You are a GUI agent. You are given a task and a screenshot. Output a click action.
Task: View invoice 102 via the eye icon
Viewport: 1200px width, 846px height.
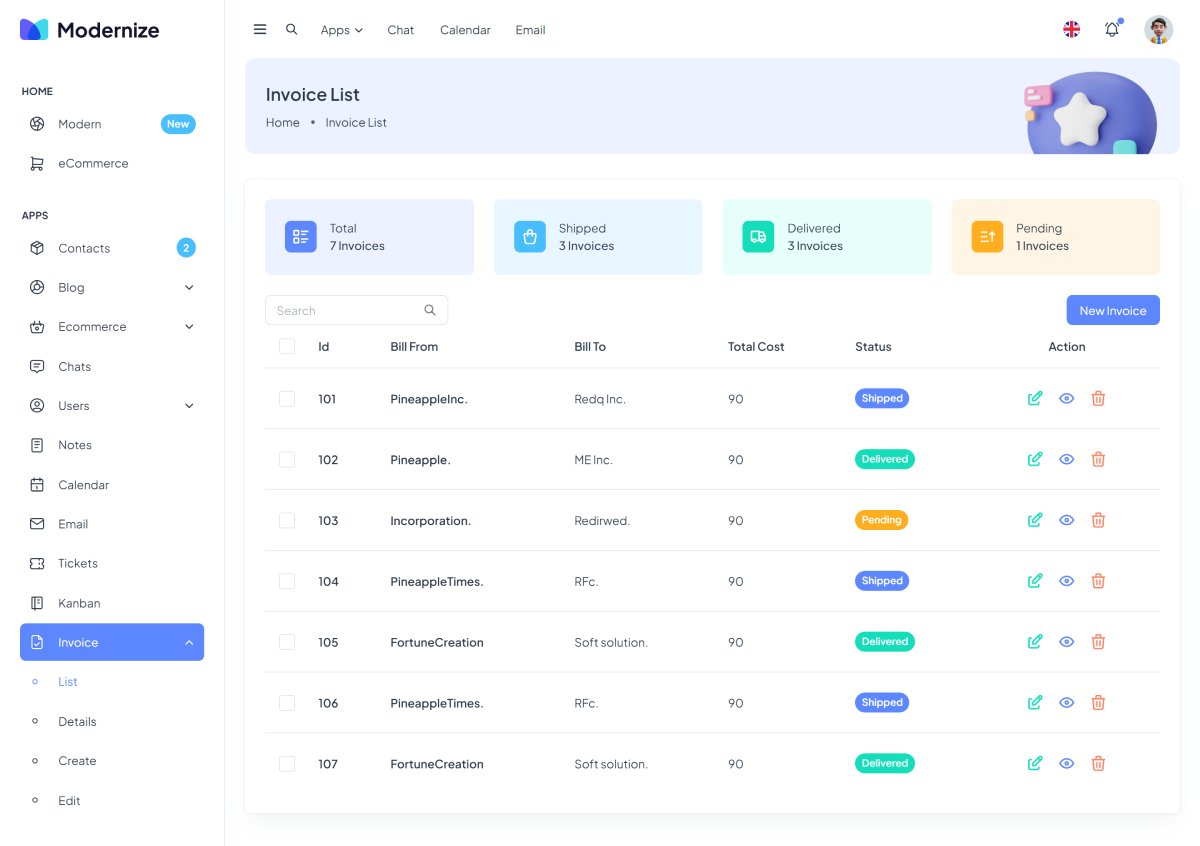(x=1067, y=460)
